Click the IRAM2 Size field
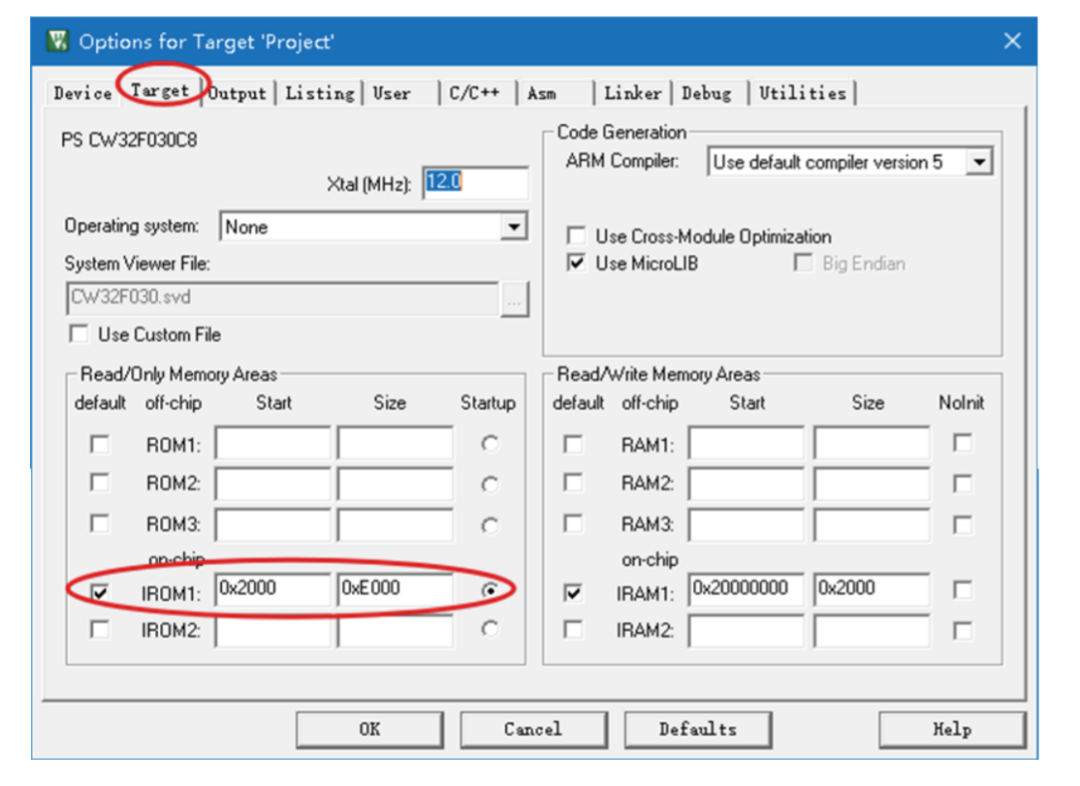 871,631
